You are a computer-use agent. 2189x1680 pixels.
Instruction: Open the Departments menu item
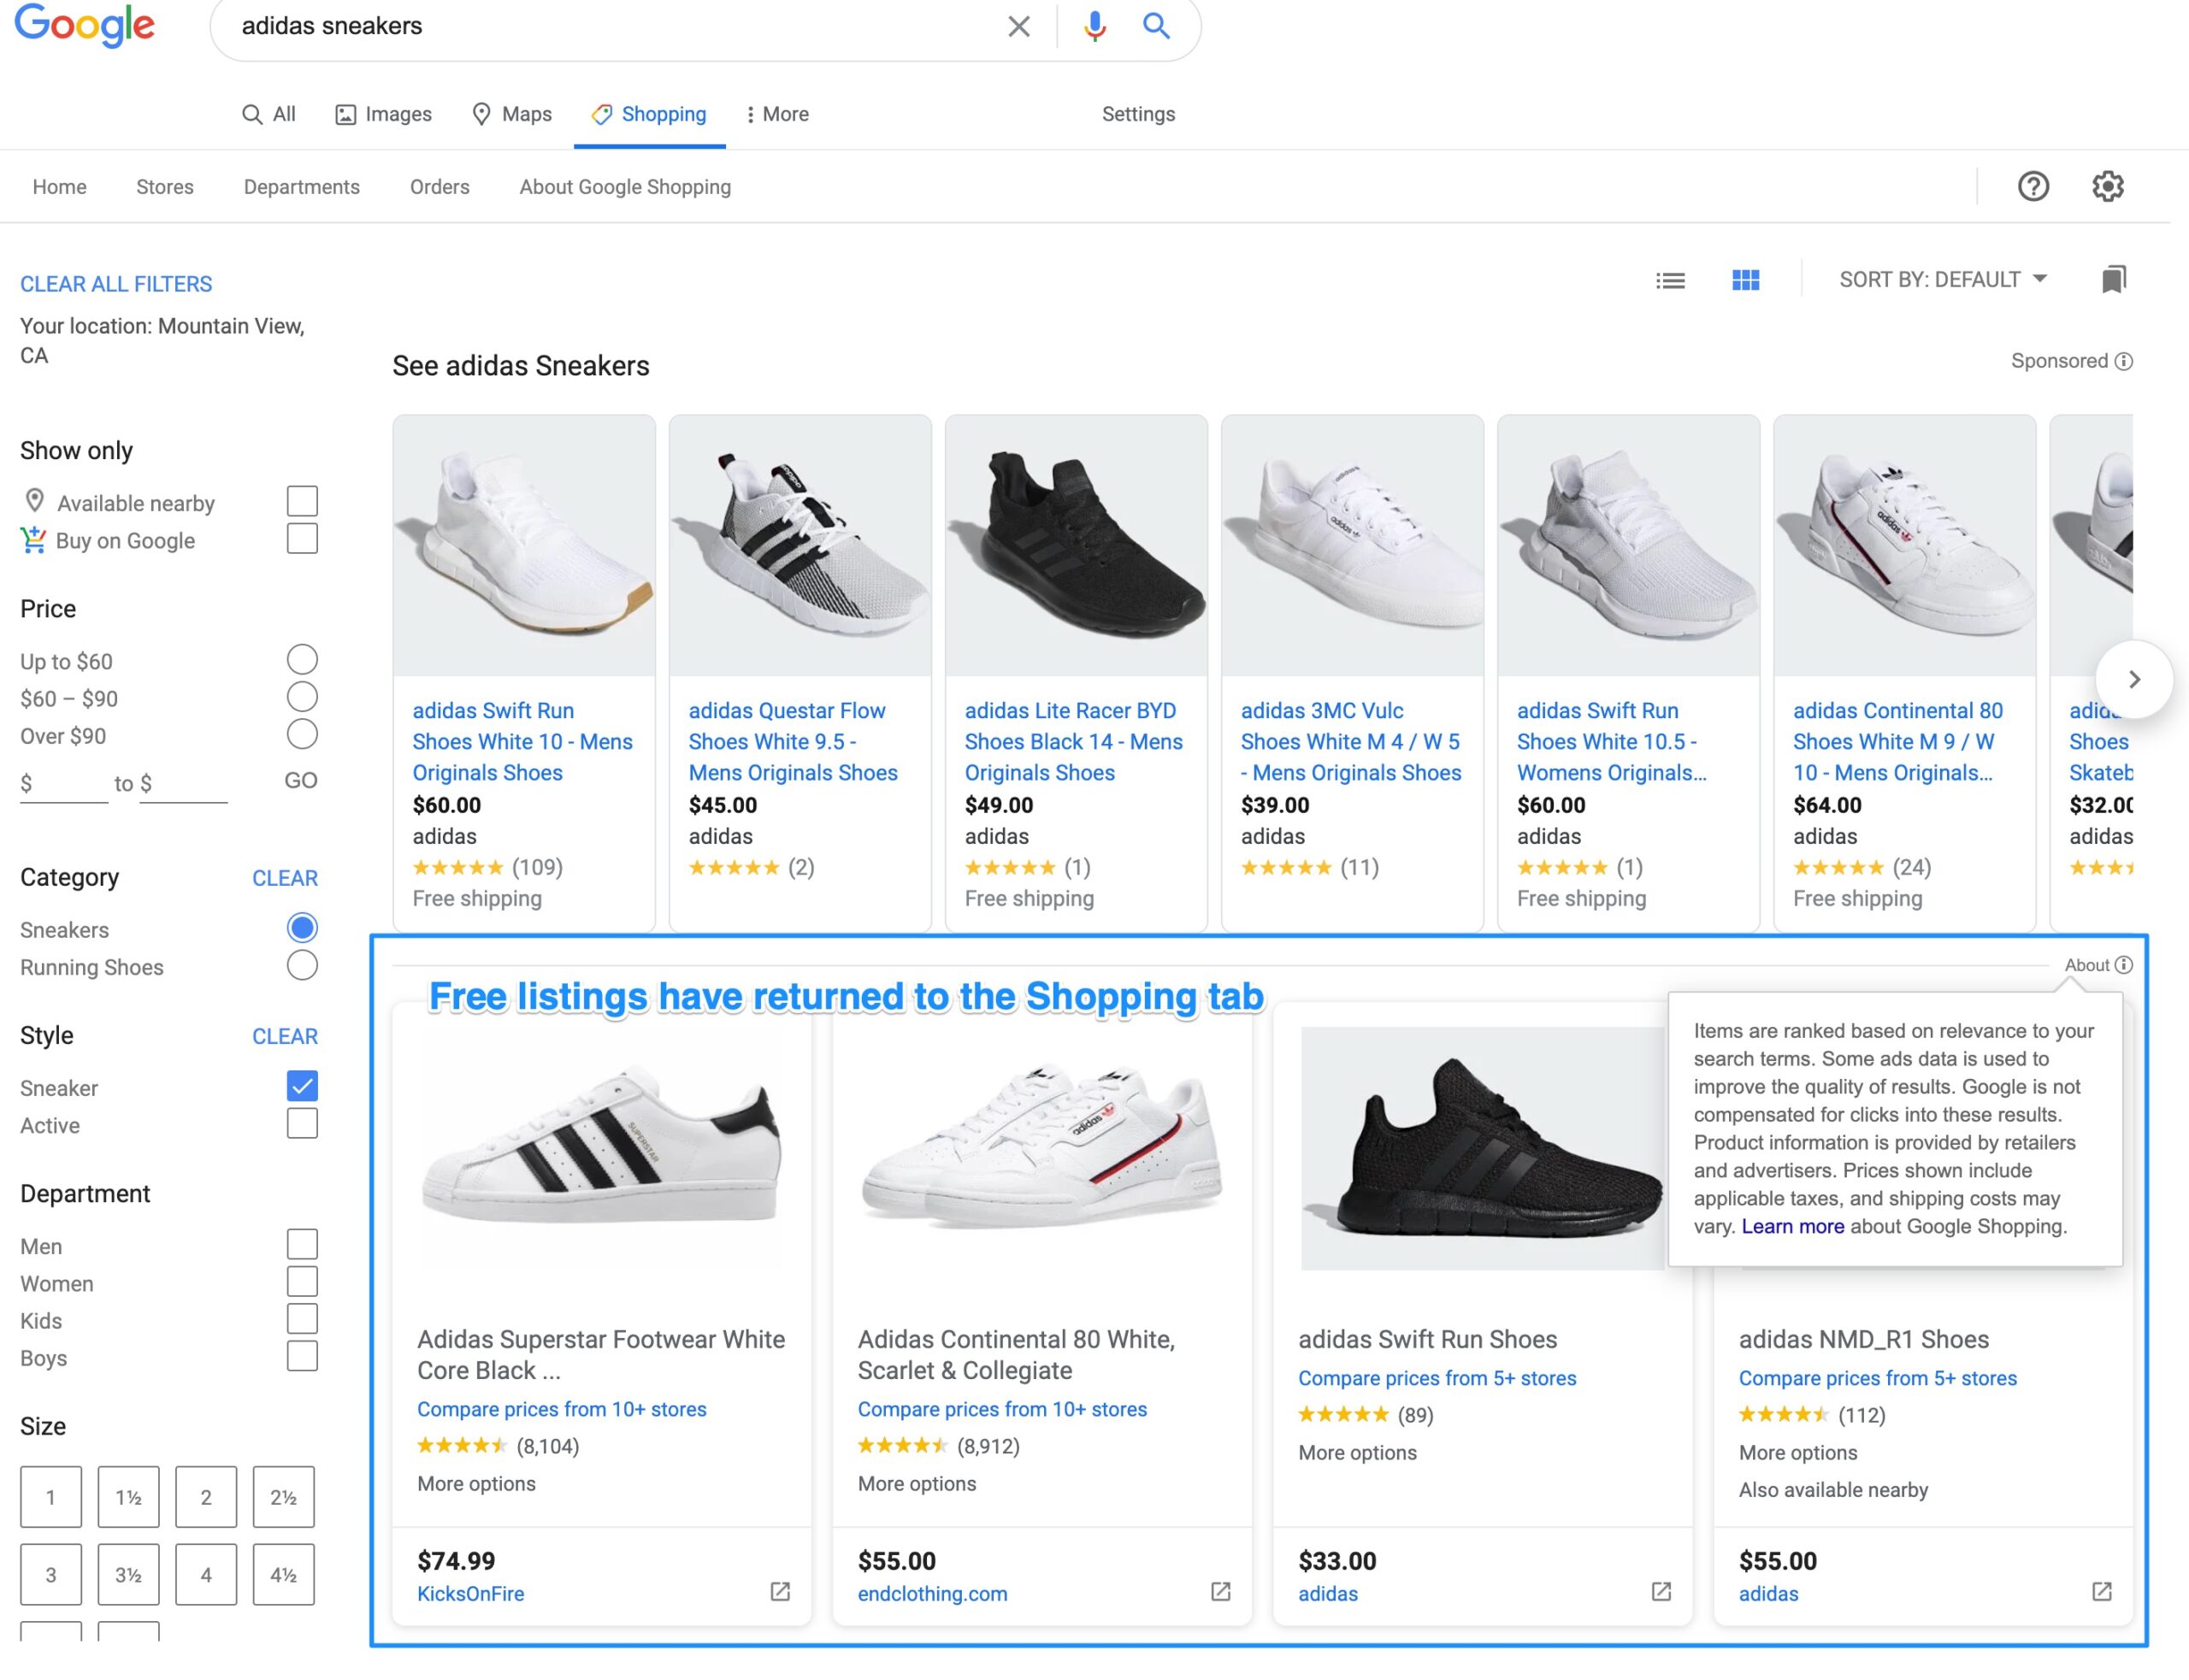click(x=301, y=186)
